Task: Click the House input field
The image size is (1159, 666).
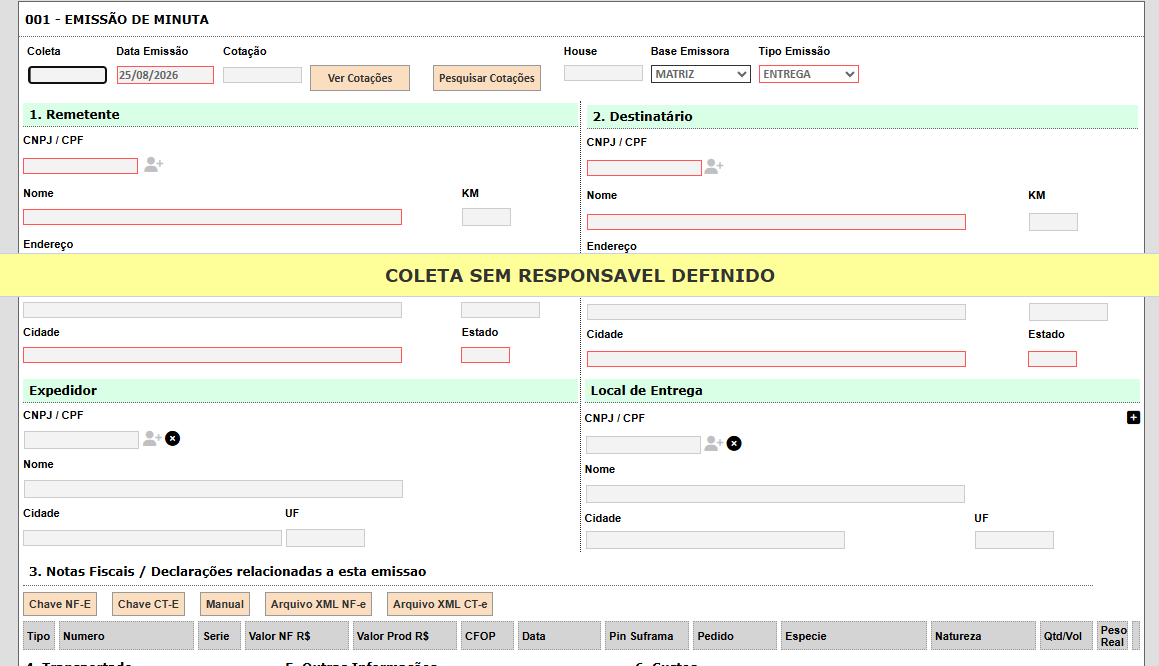Action: [603, 73]
